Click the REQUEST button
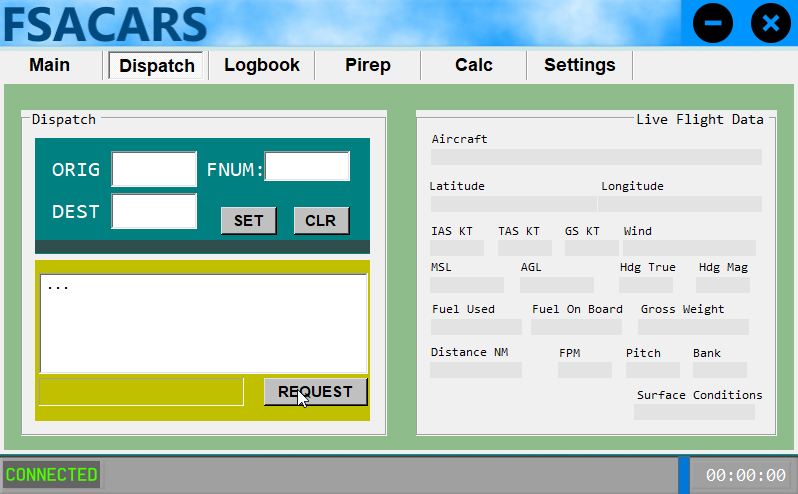The image size is (798, 494). point(315,392)
